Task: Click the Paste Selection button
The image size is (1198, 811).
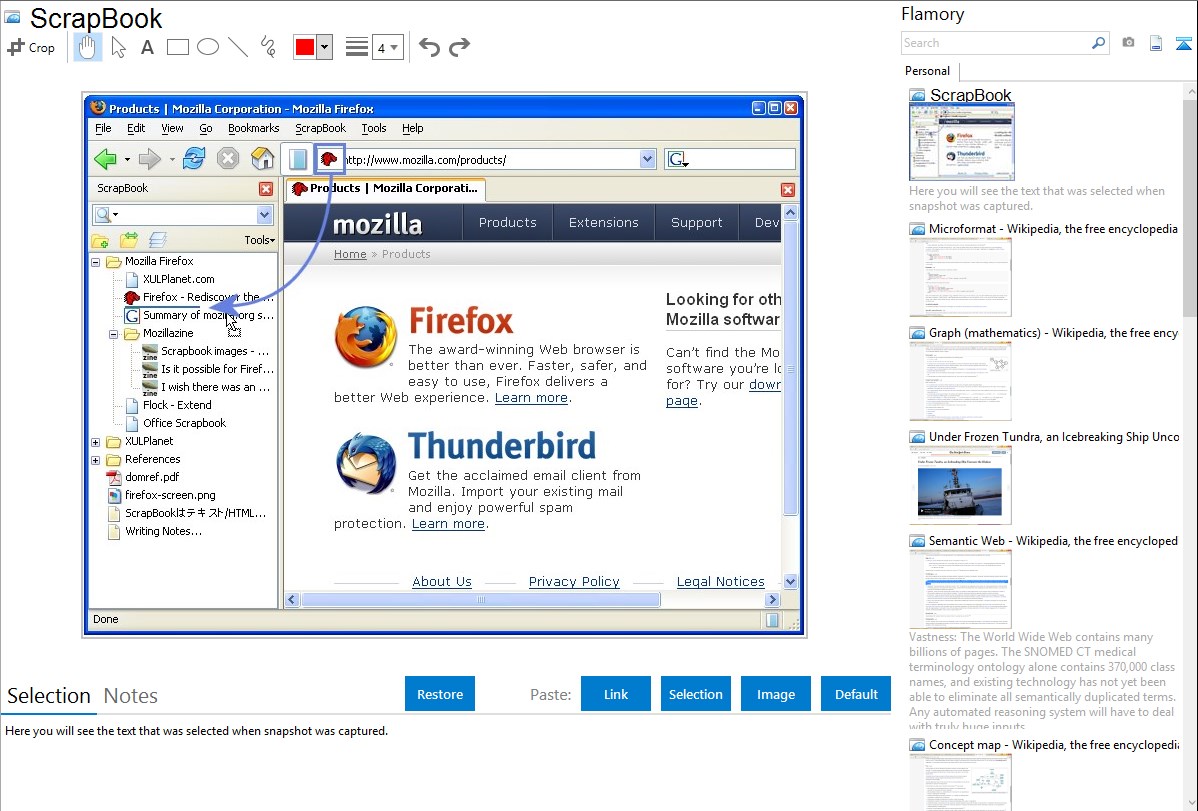Action: click(696, 694)
